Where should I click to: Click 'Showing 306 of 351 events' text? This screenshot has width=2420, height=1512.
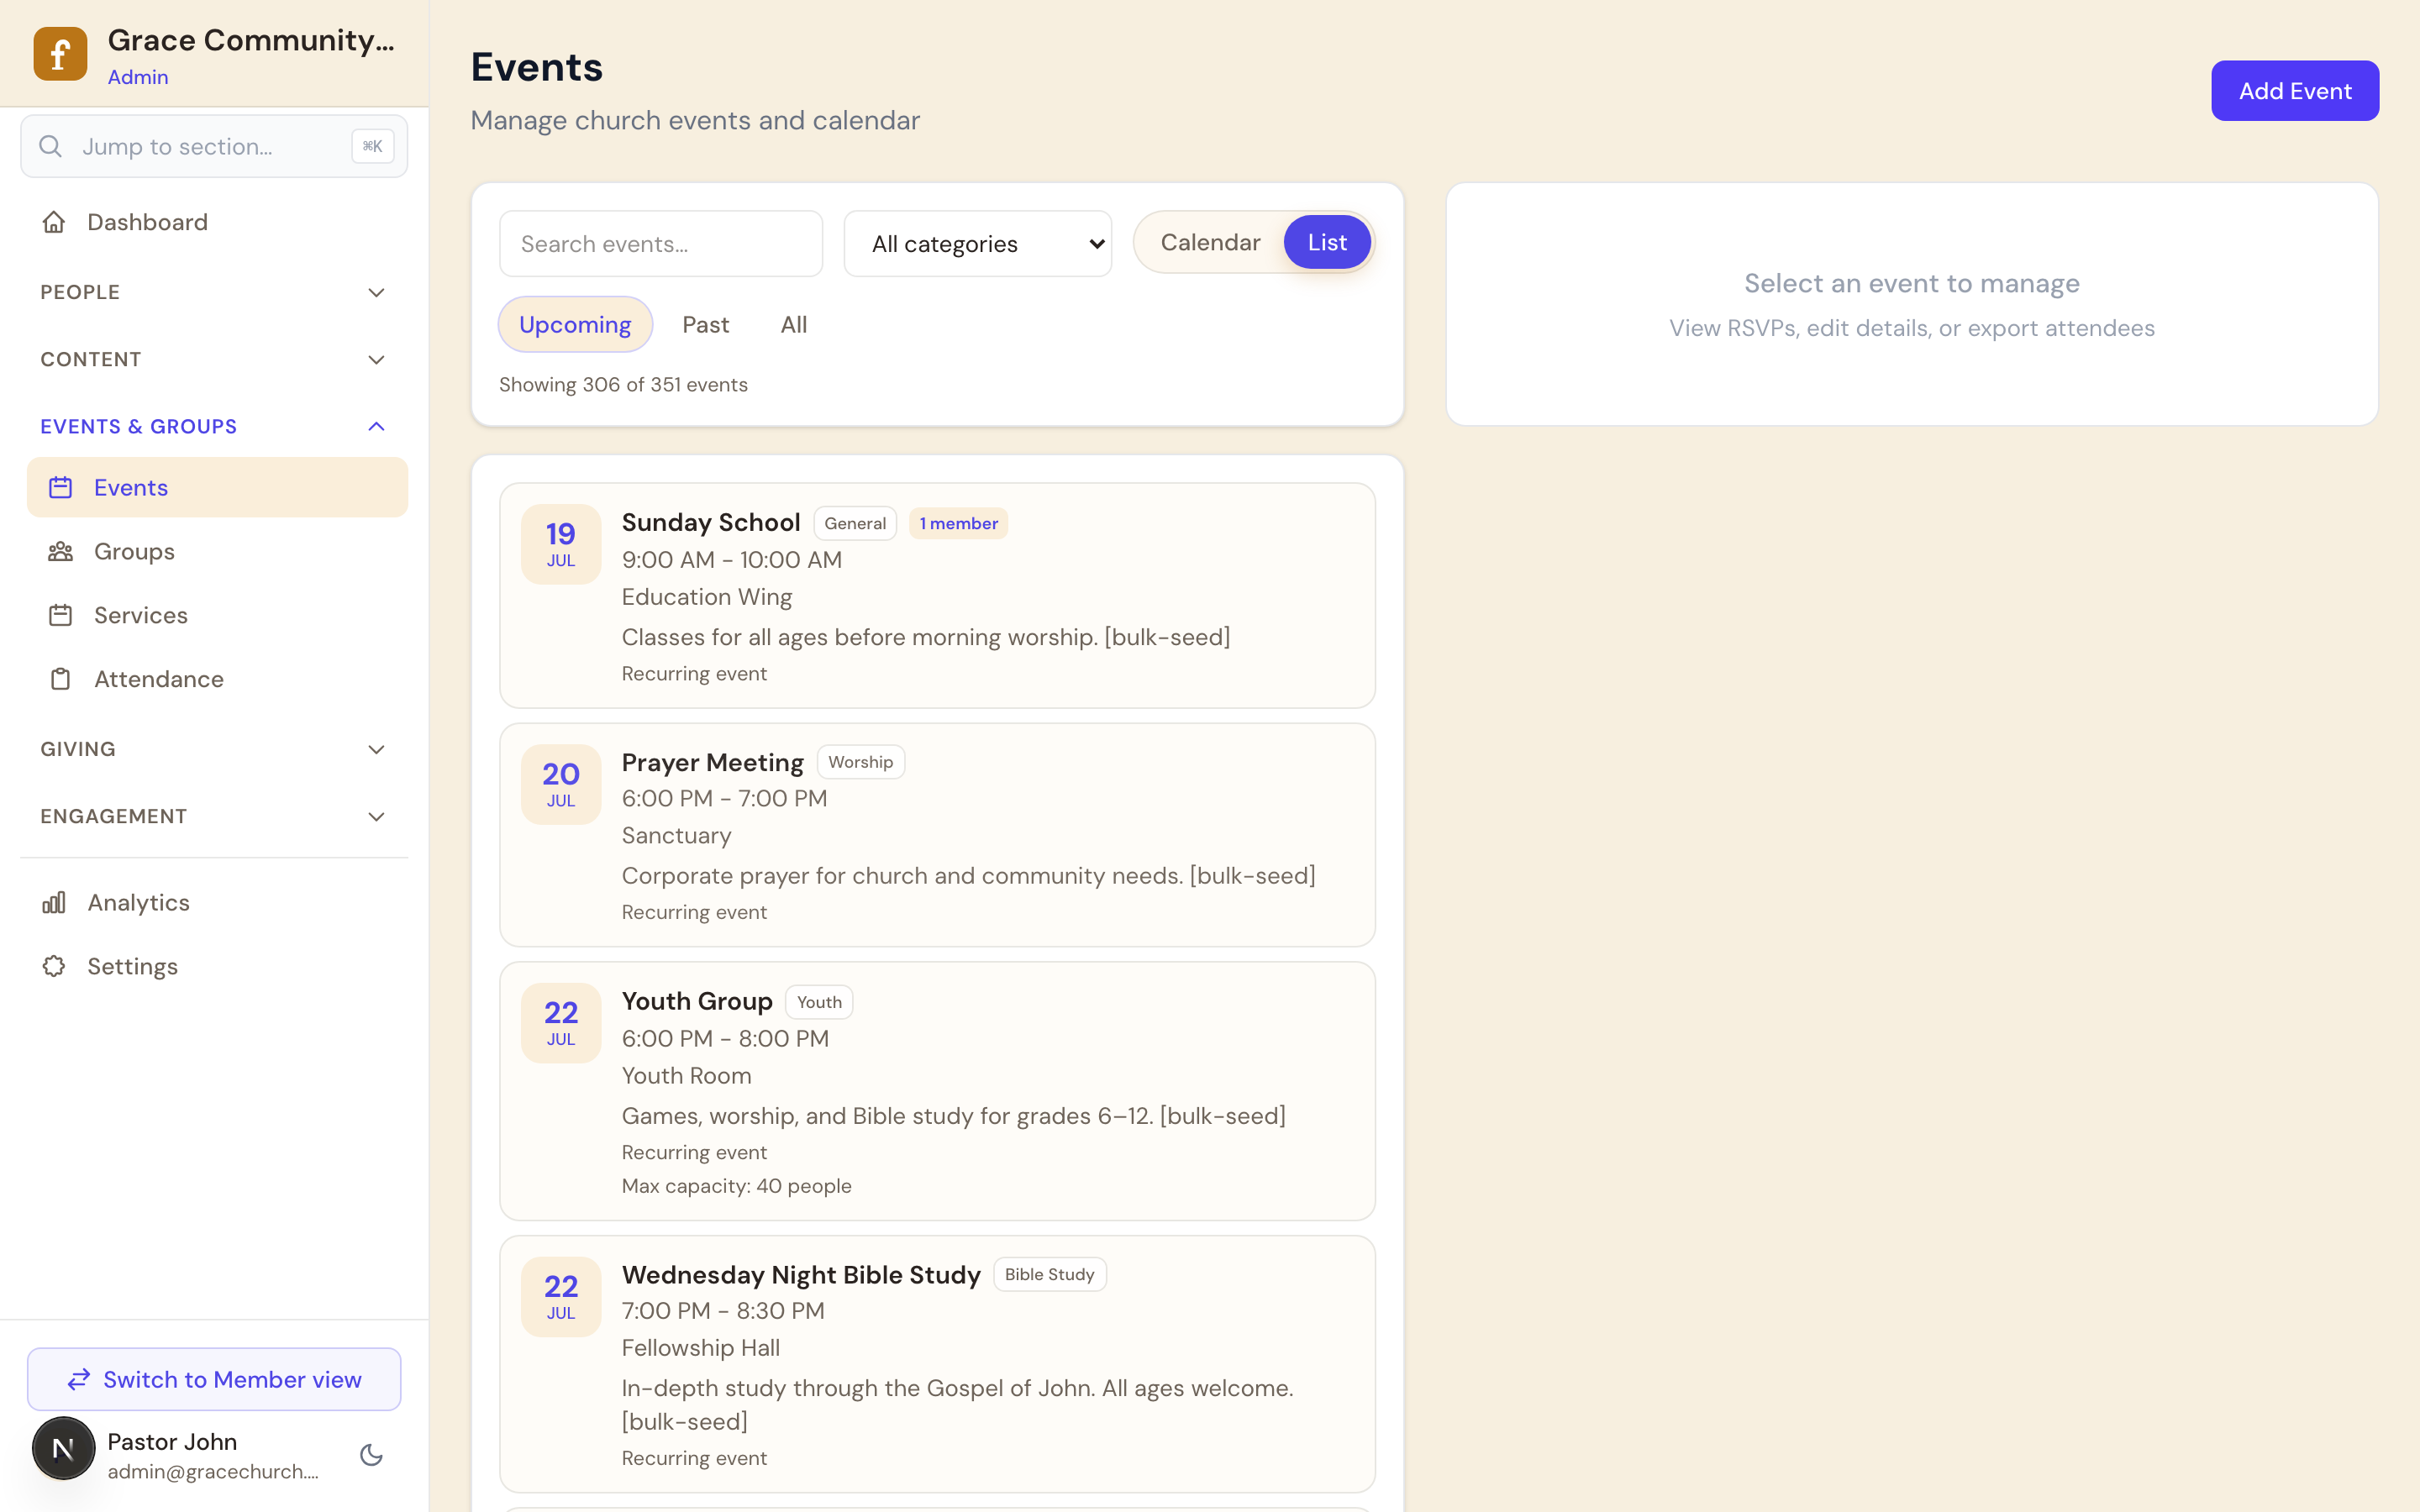tap(623, 385)
